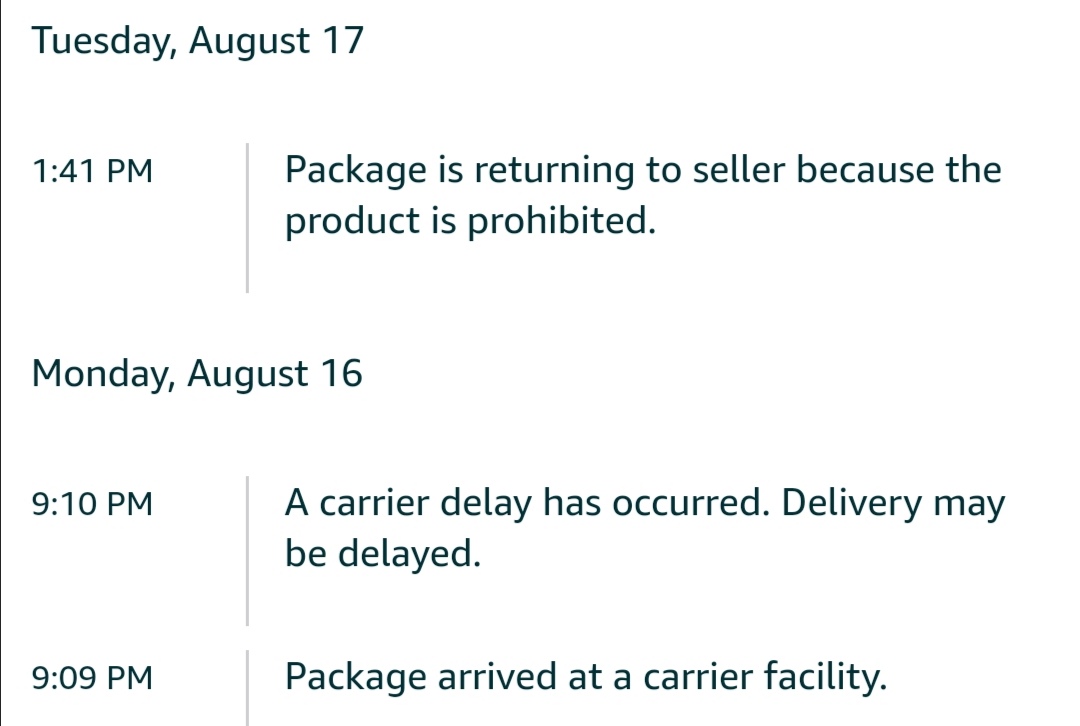Click the word 'occurred' in the delay message
Viewport: 1080px width, 726px height.
coord(687,503)
